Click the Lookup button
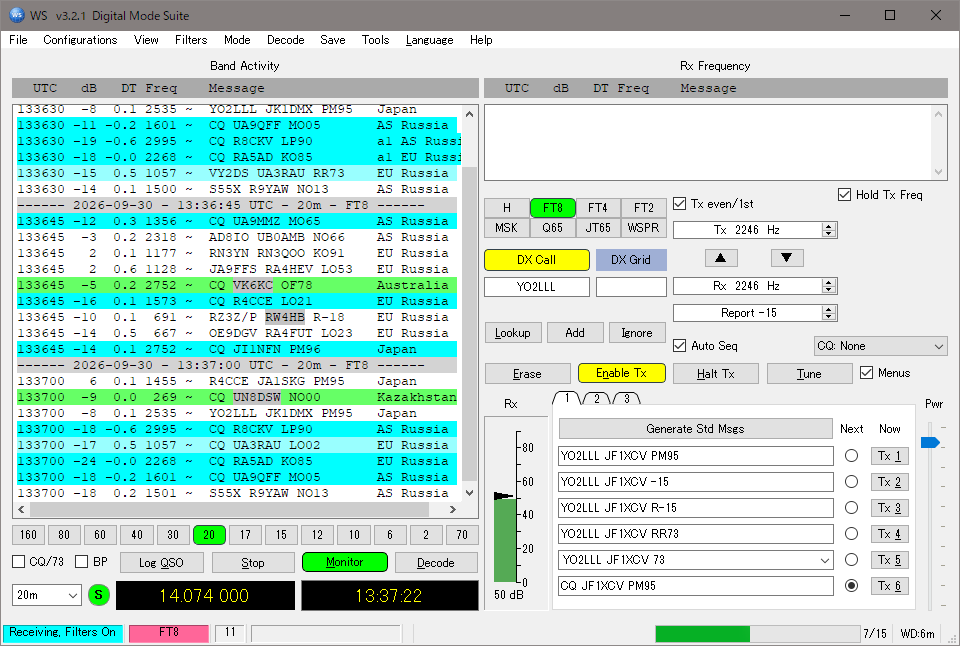960x646 pixels. [513, 332]
